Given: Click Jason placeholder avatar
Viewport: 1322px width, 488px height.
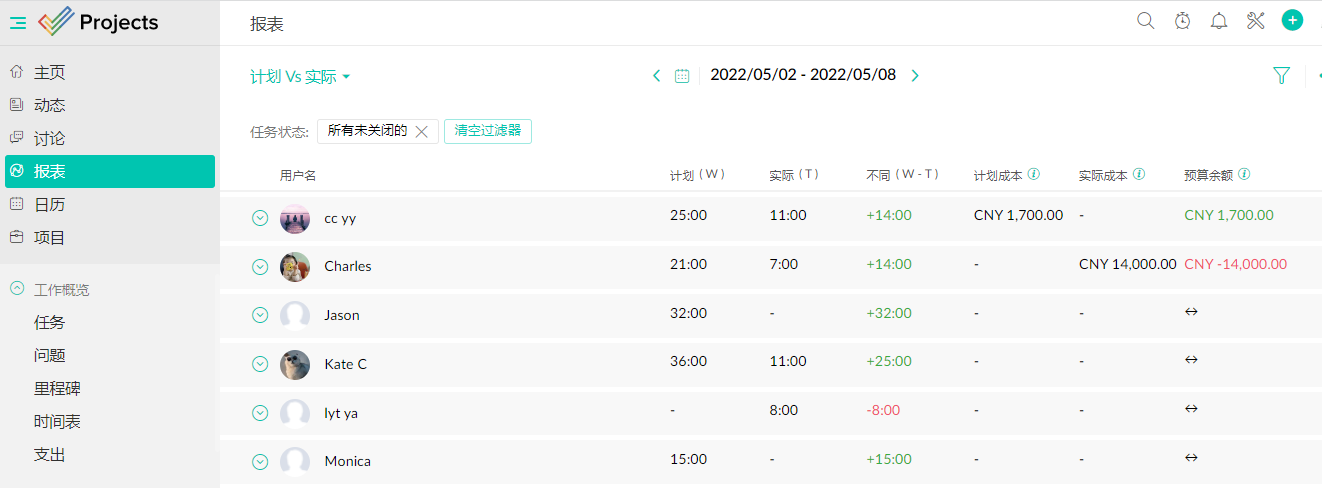Looking at the screenshot, I should [x=295, y=315].
